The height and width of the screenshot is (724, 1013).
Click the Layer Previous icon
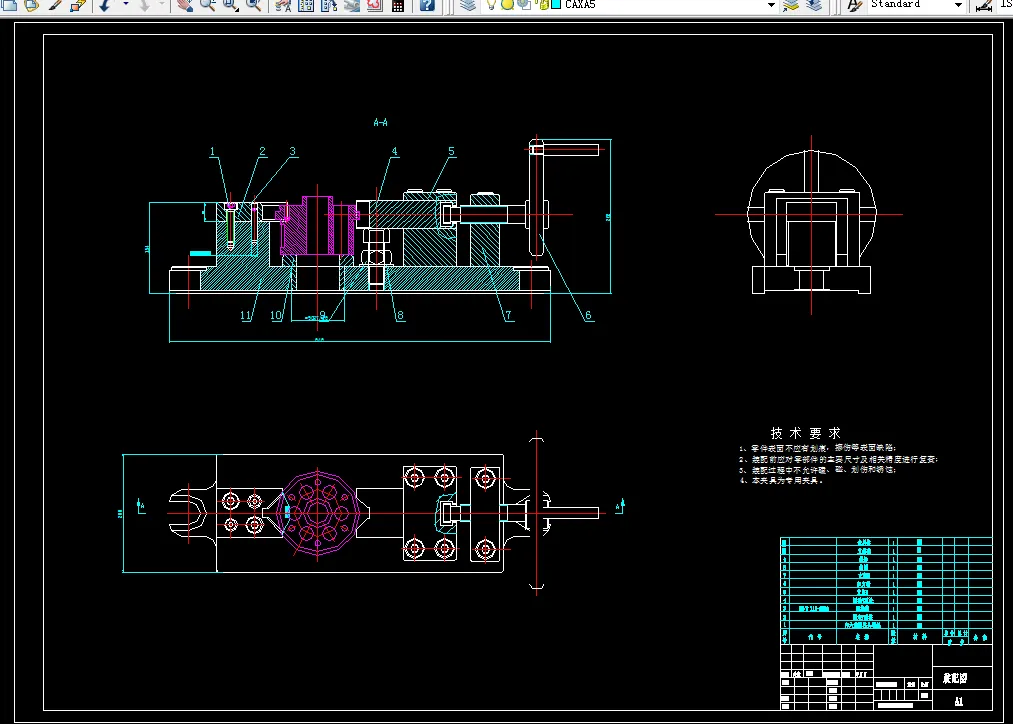tap(814, 5)
